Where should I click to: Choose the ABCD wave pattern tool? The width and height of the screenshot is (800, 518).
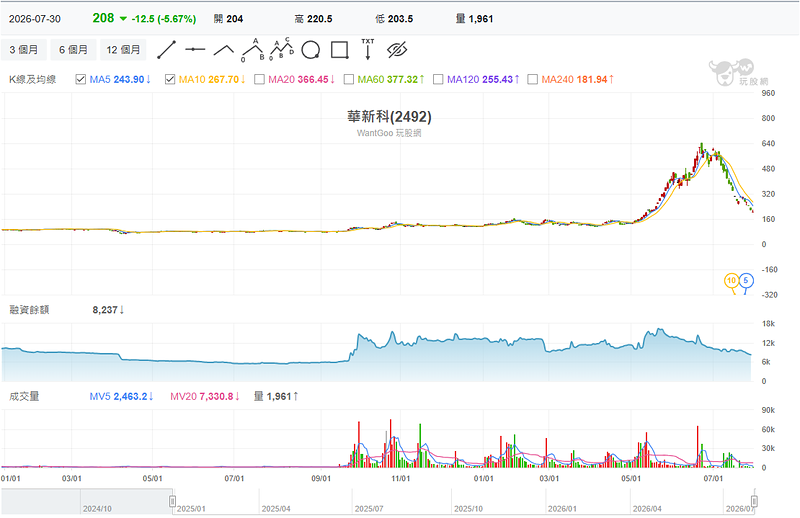(282, 50)
